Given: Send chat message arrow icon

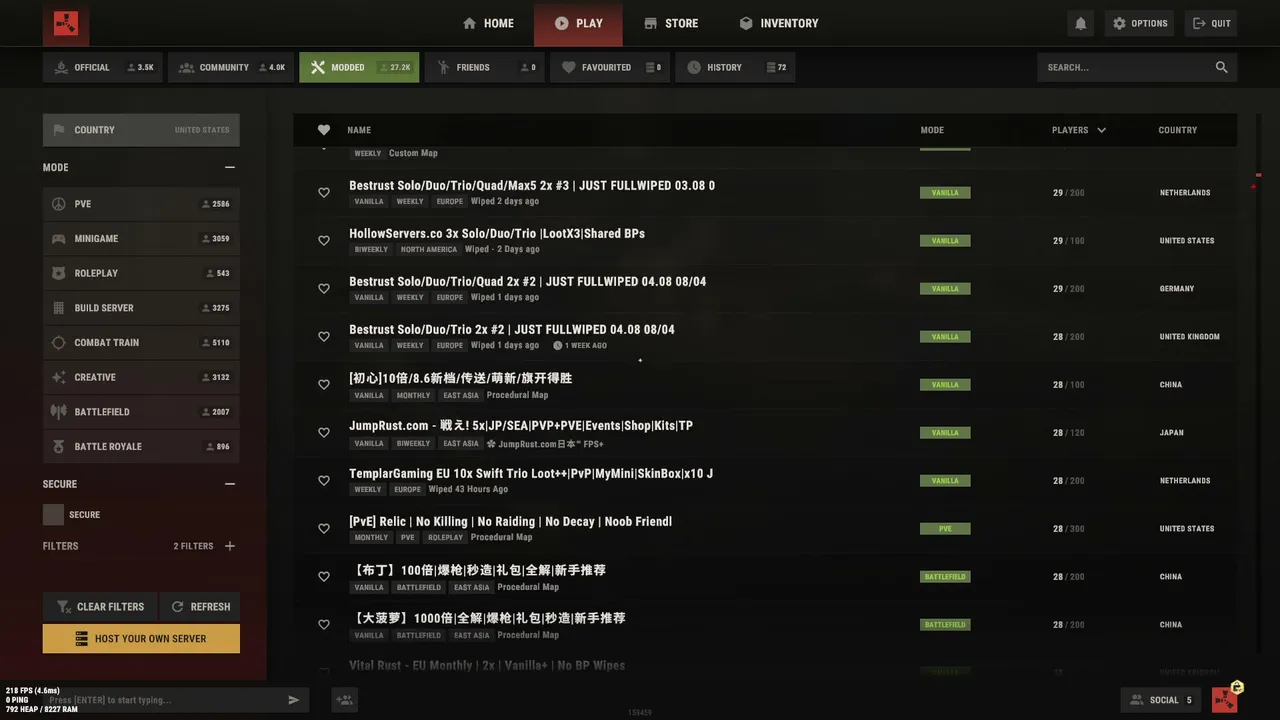Looking at the screenshot, I should (294, 700).
